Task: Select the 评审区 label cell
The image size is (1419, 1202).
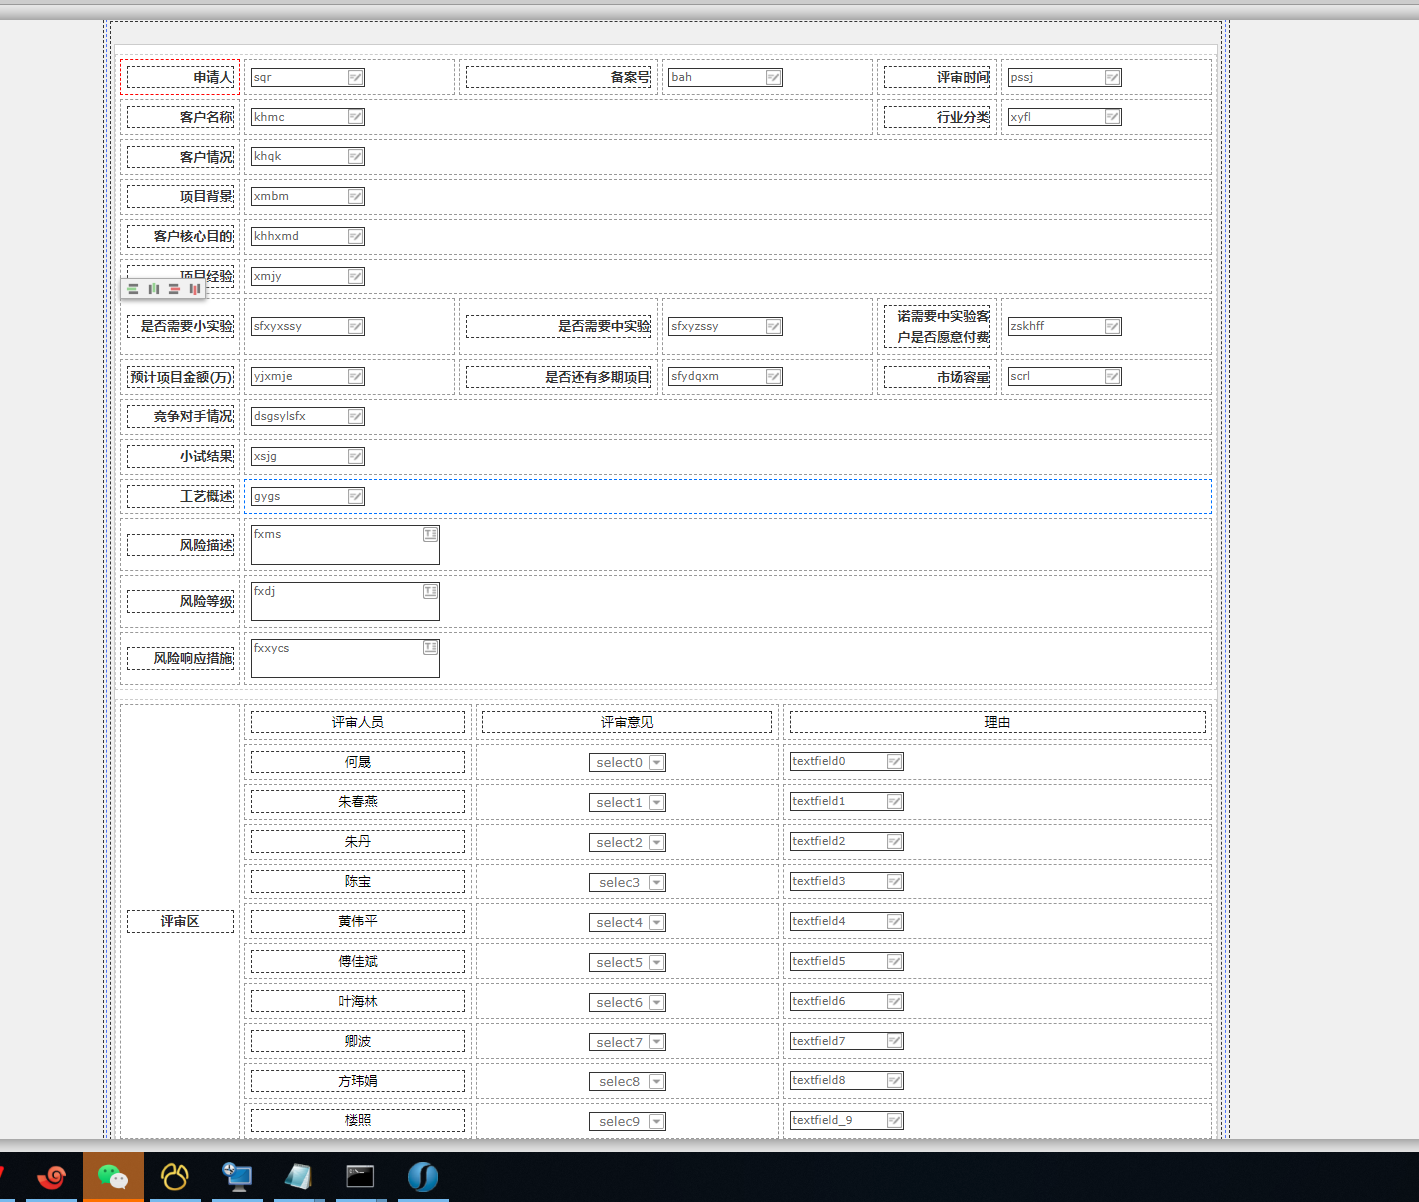Action: [x=180, y=921]
